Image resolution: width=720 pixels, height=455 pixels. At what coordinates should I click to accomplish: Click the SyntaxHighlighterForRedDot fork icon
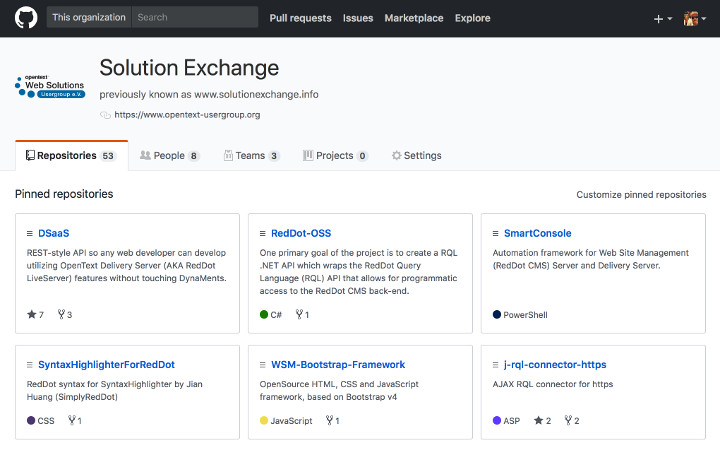point(72,420)
